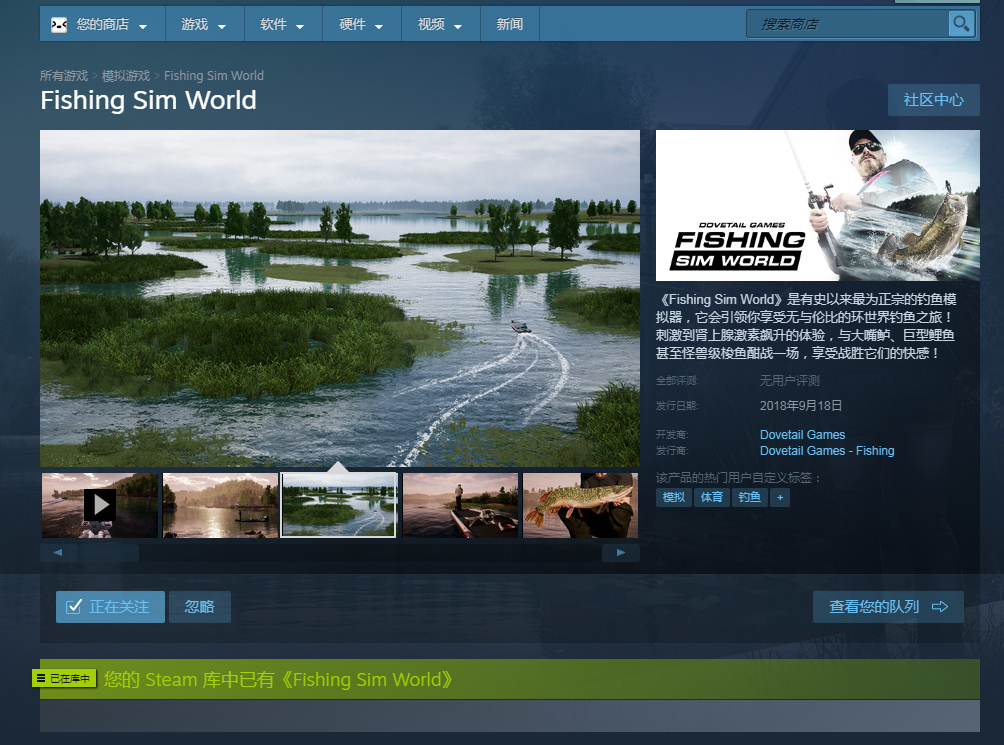1004x745 pixels.
Task: Click the release date 2018年9月18日
Action: (800, 406)
